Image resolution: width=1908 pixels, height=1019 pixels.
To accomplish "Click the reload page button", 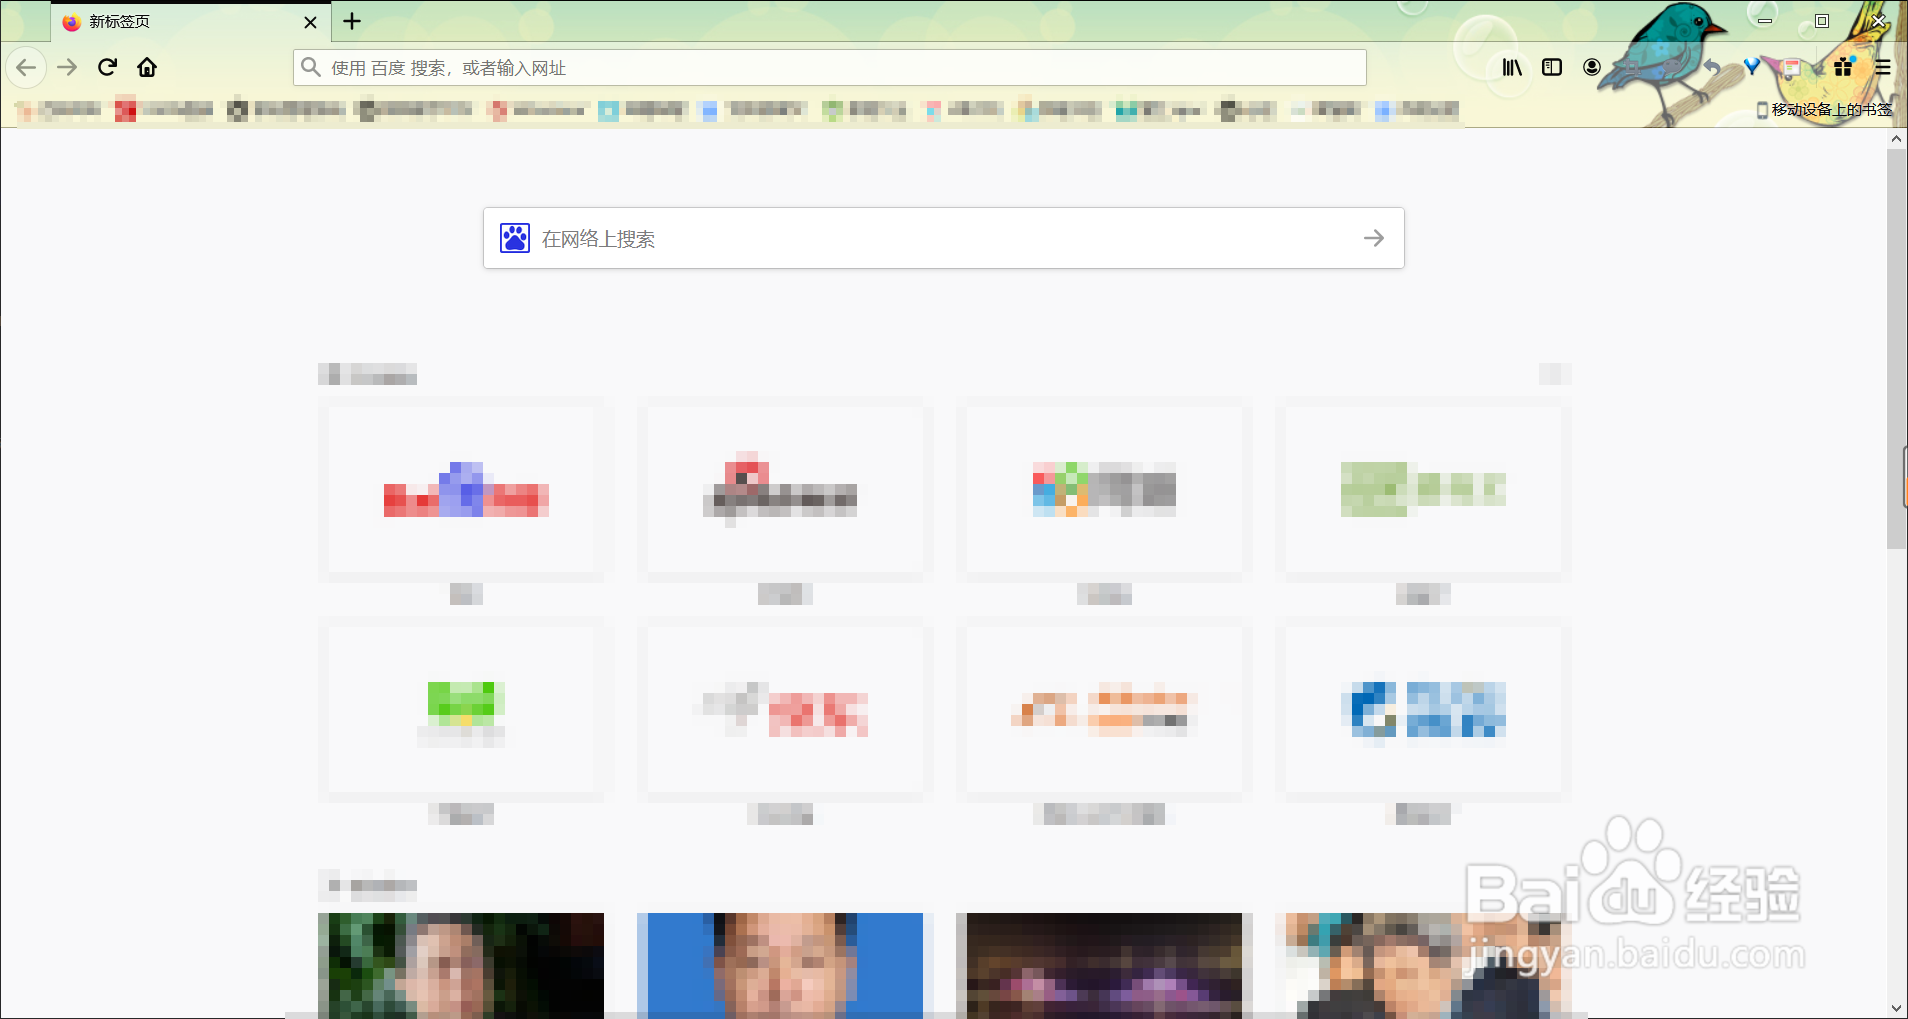I will pyautogui.click(x=107, y=67).
